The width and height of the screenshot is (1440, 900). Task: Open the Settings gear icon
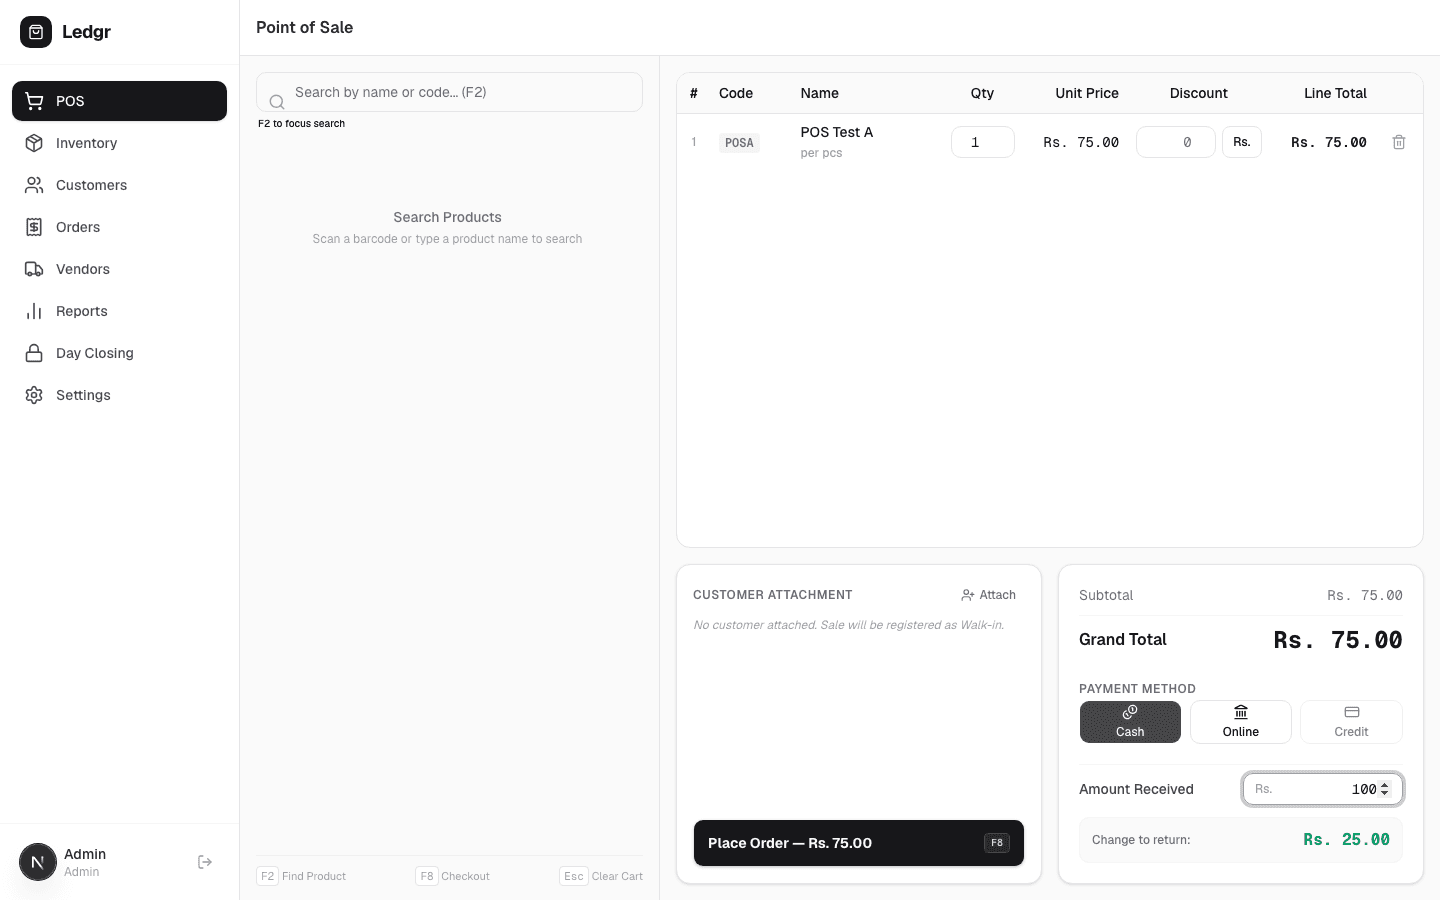tap(34, 395)
